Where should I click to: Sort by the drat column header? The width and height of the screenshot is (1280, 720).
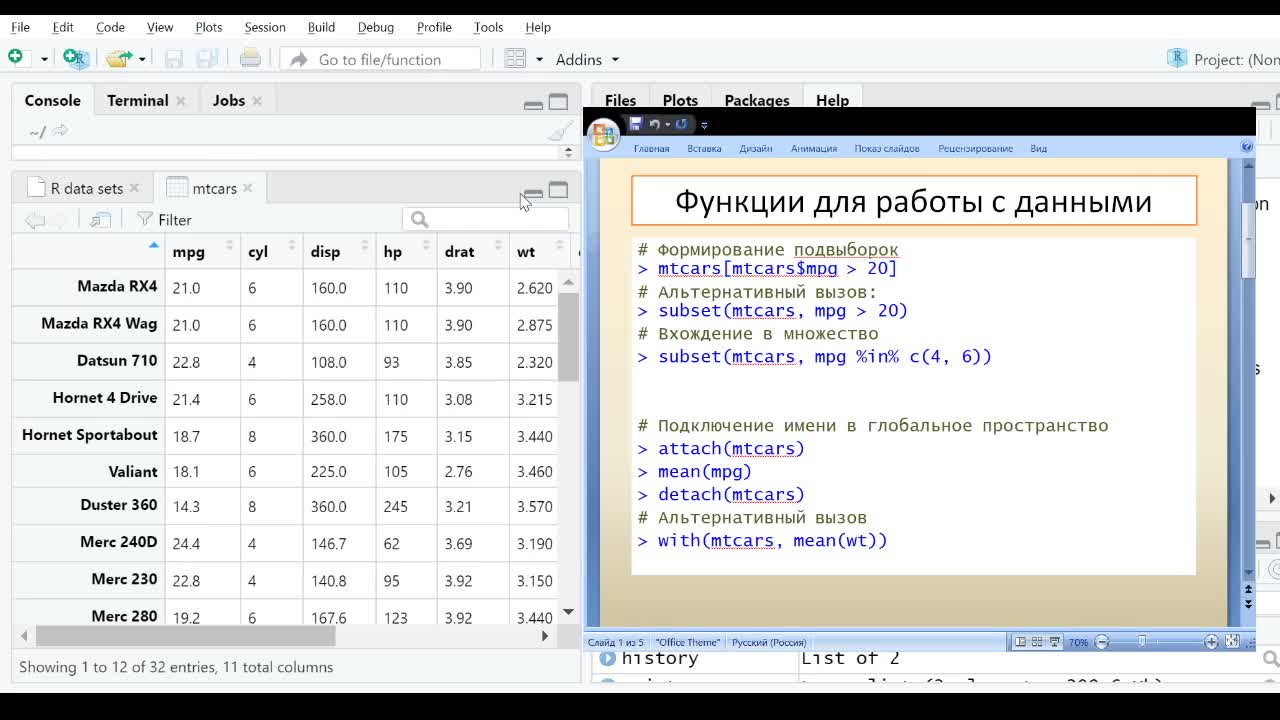coord(472,251)
